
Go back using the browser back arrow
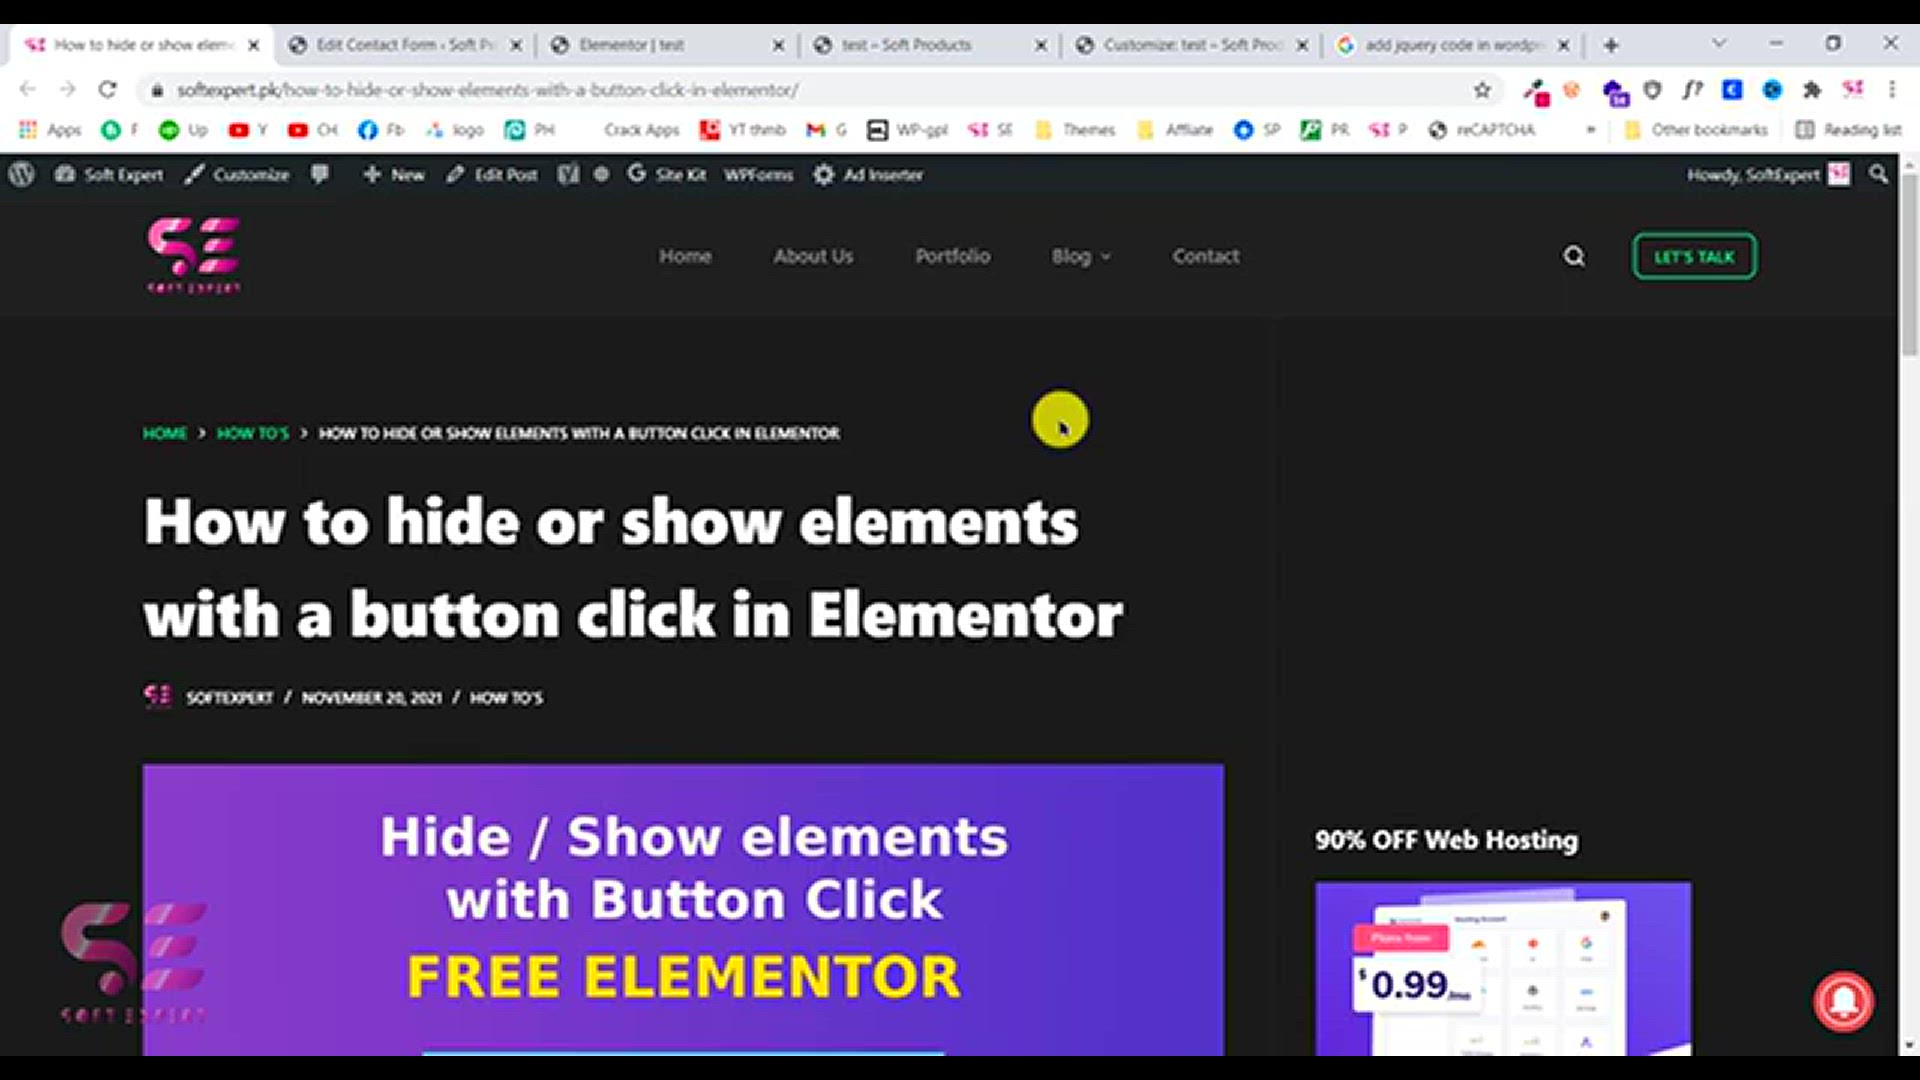click(28, 90)
